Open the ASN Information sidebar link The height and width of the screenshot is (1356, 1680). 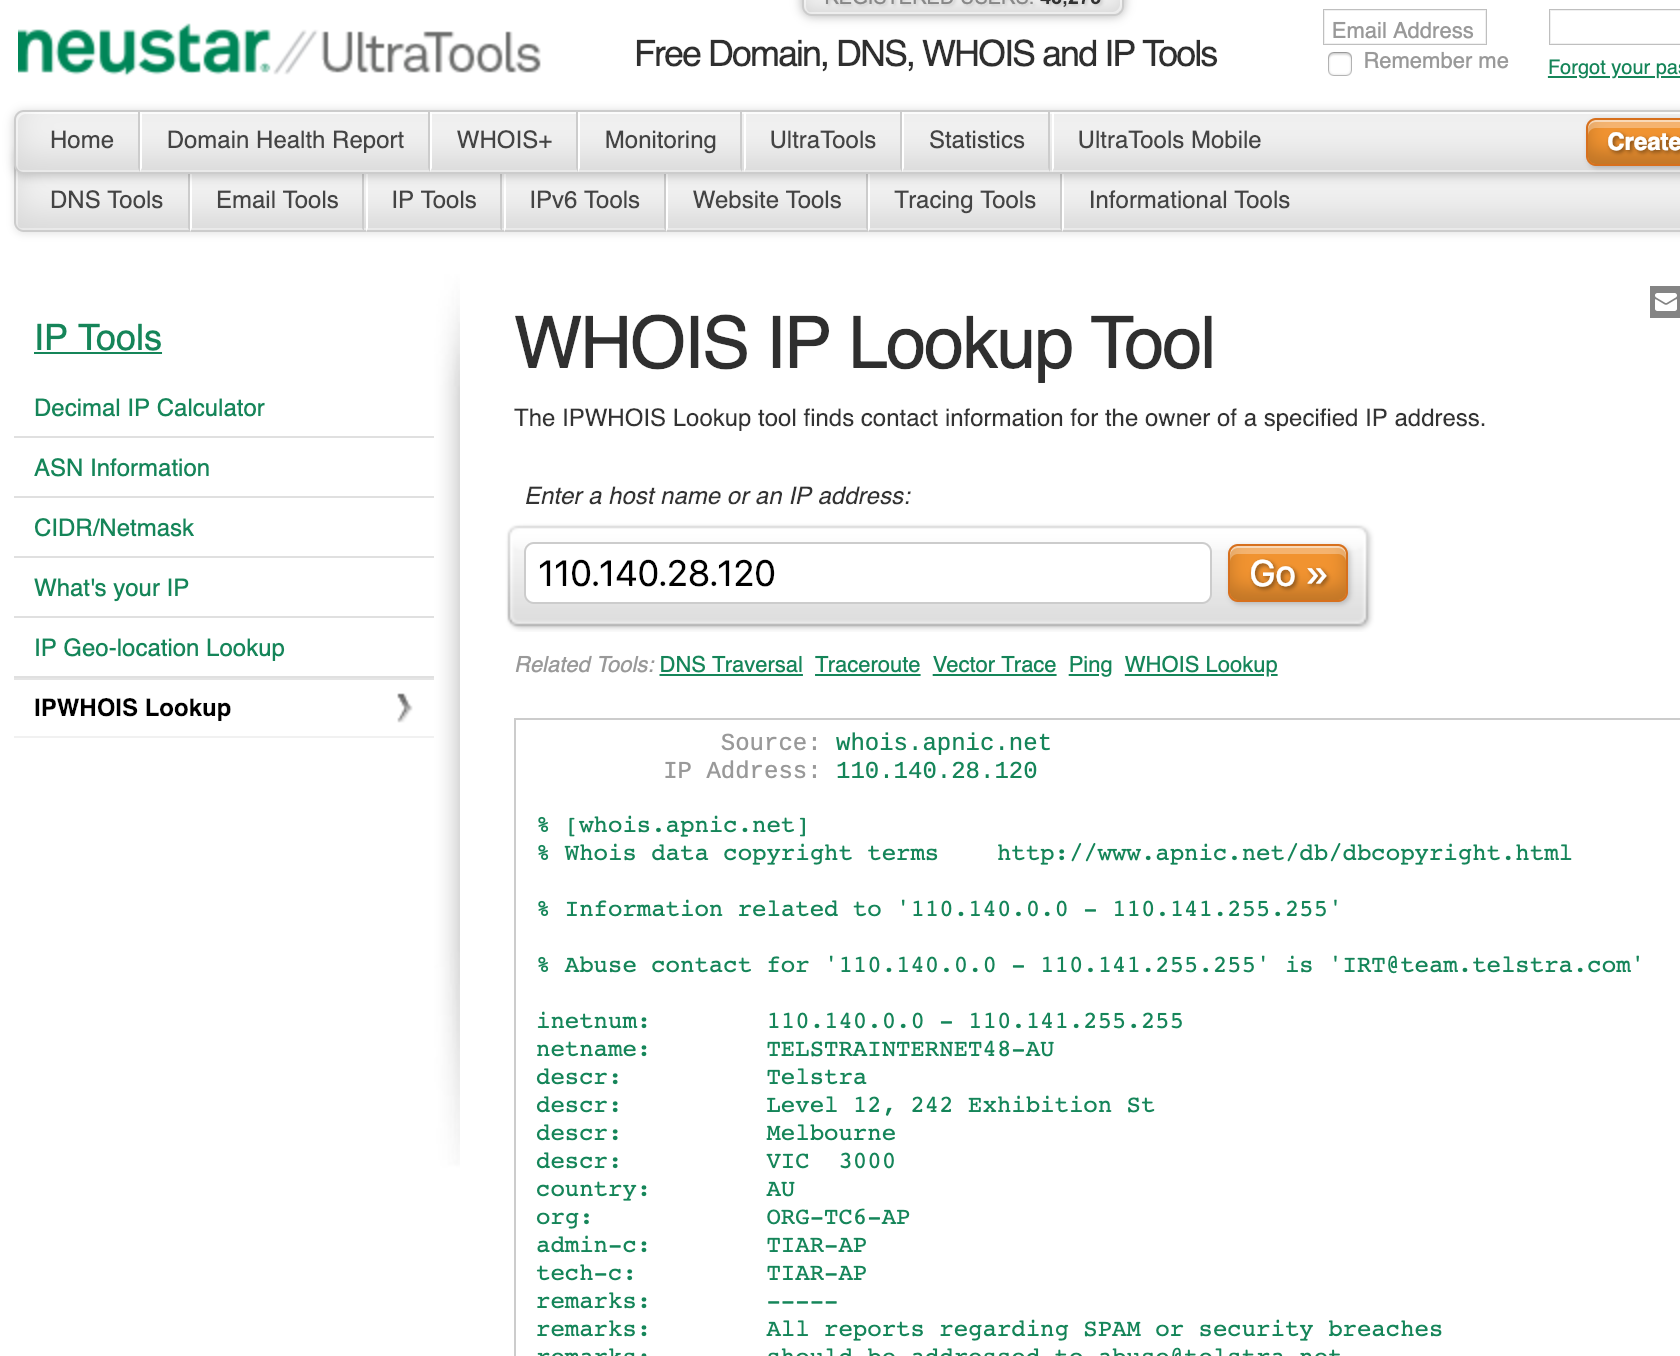point(122,467)
